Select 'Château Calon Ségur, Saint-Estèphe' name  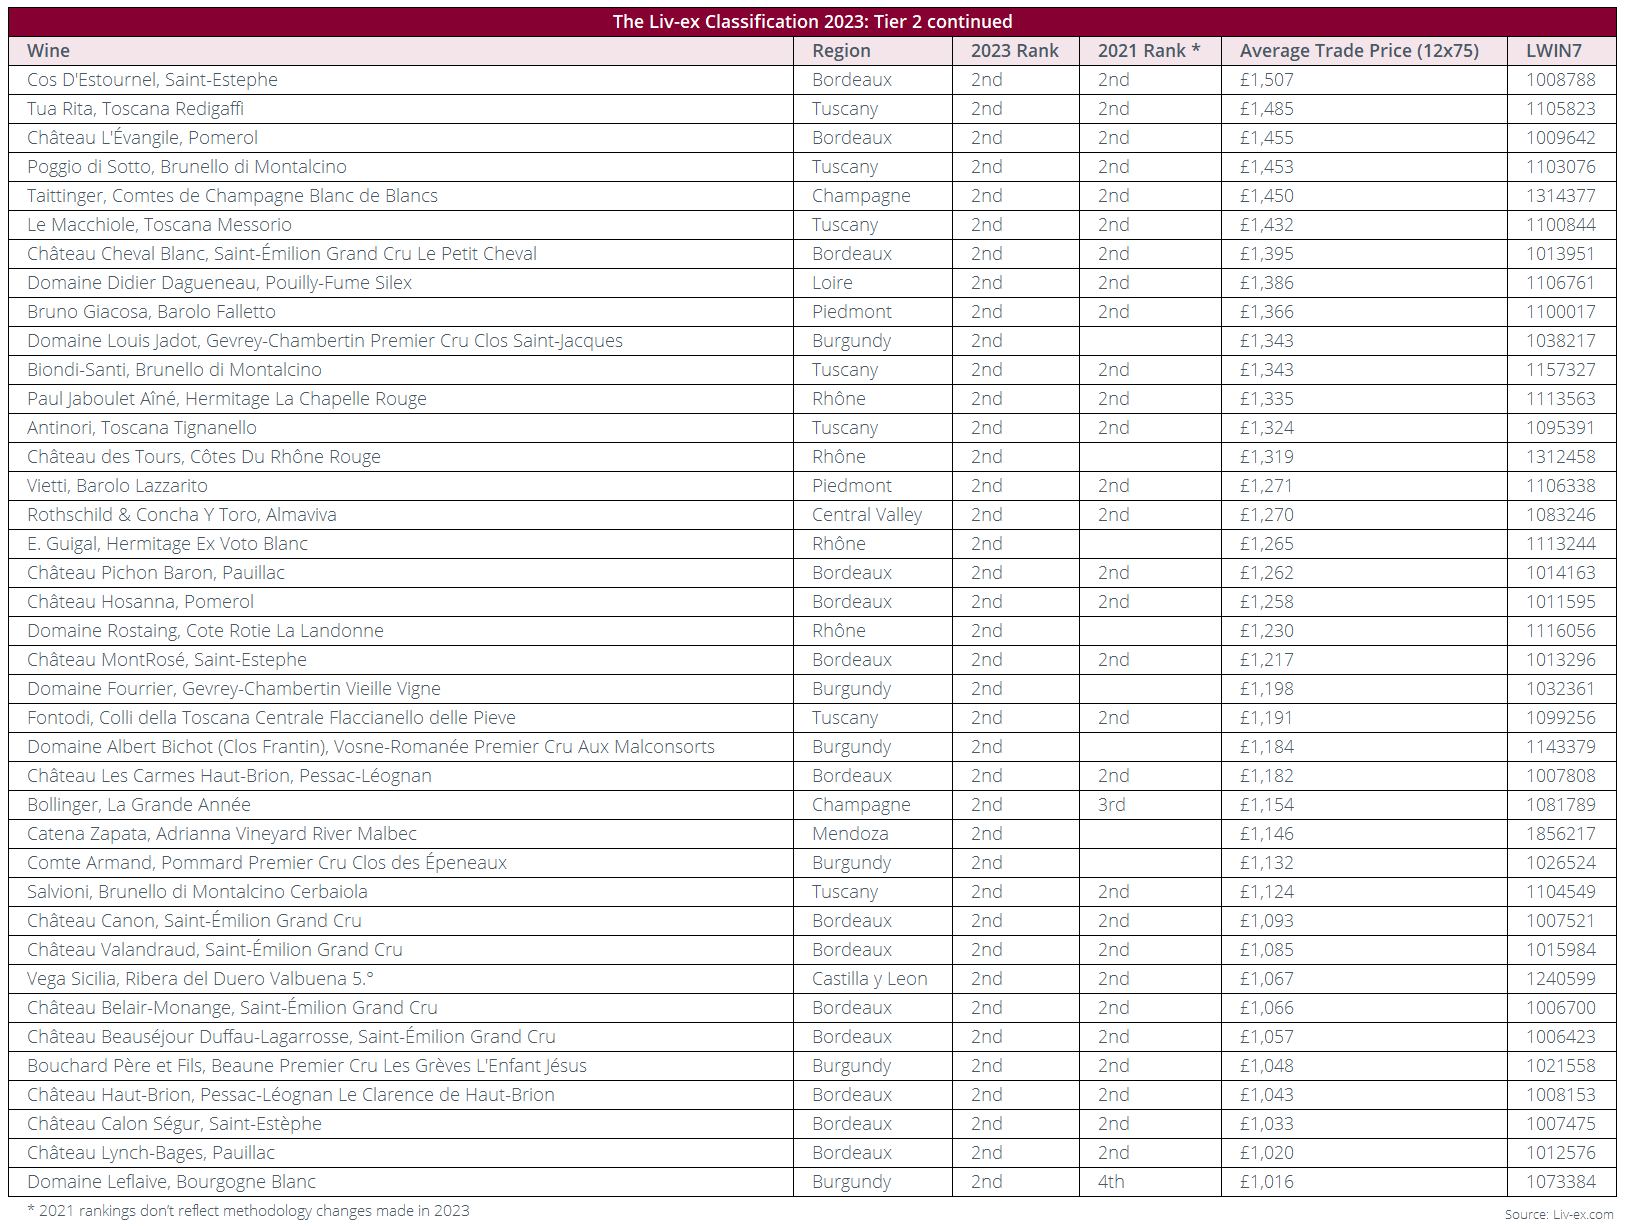click(x=174, y=1124)
